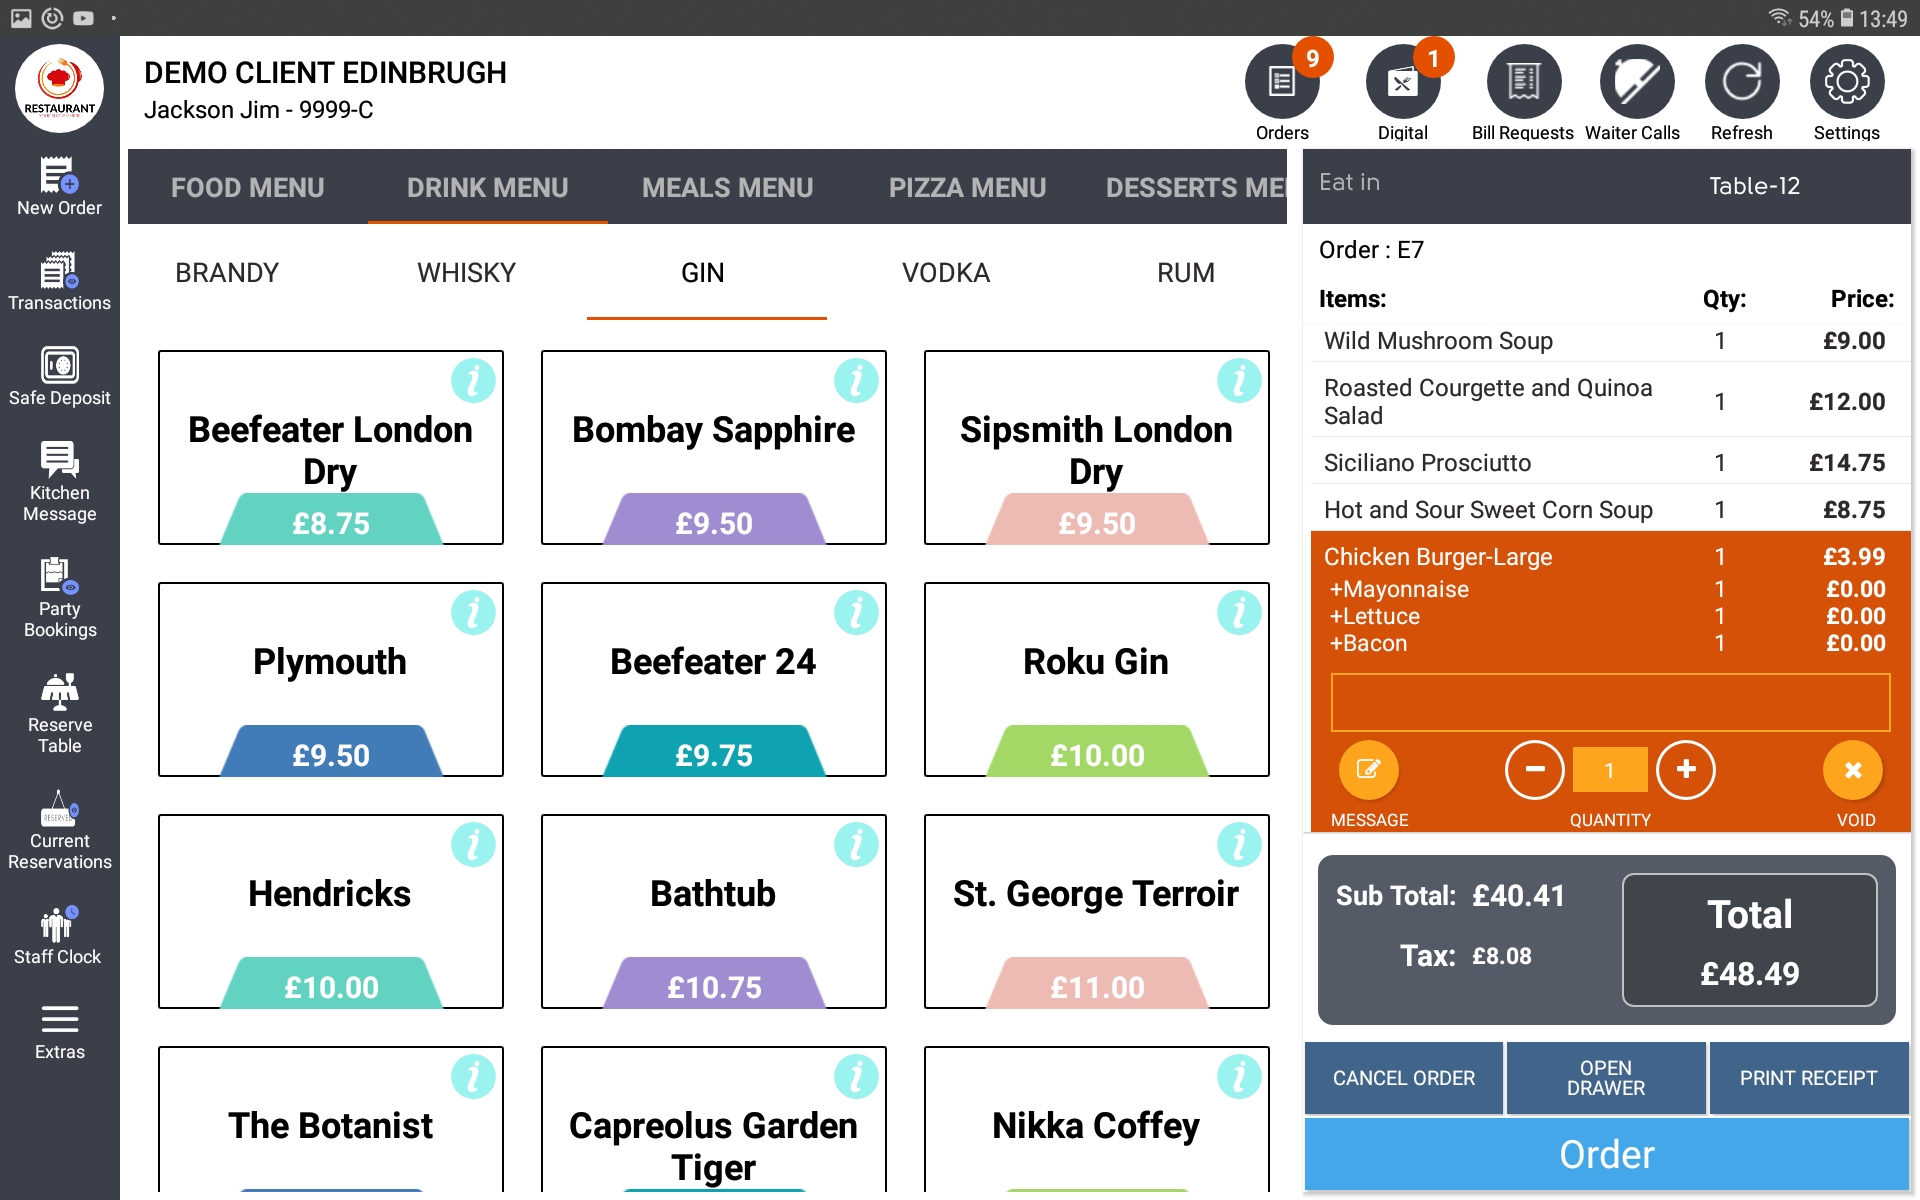Open Digital orders showing 1 notification
1920x1200 pixels.
click(1403, 80)
